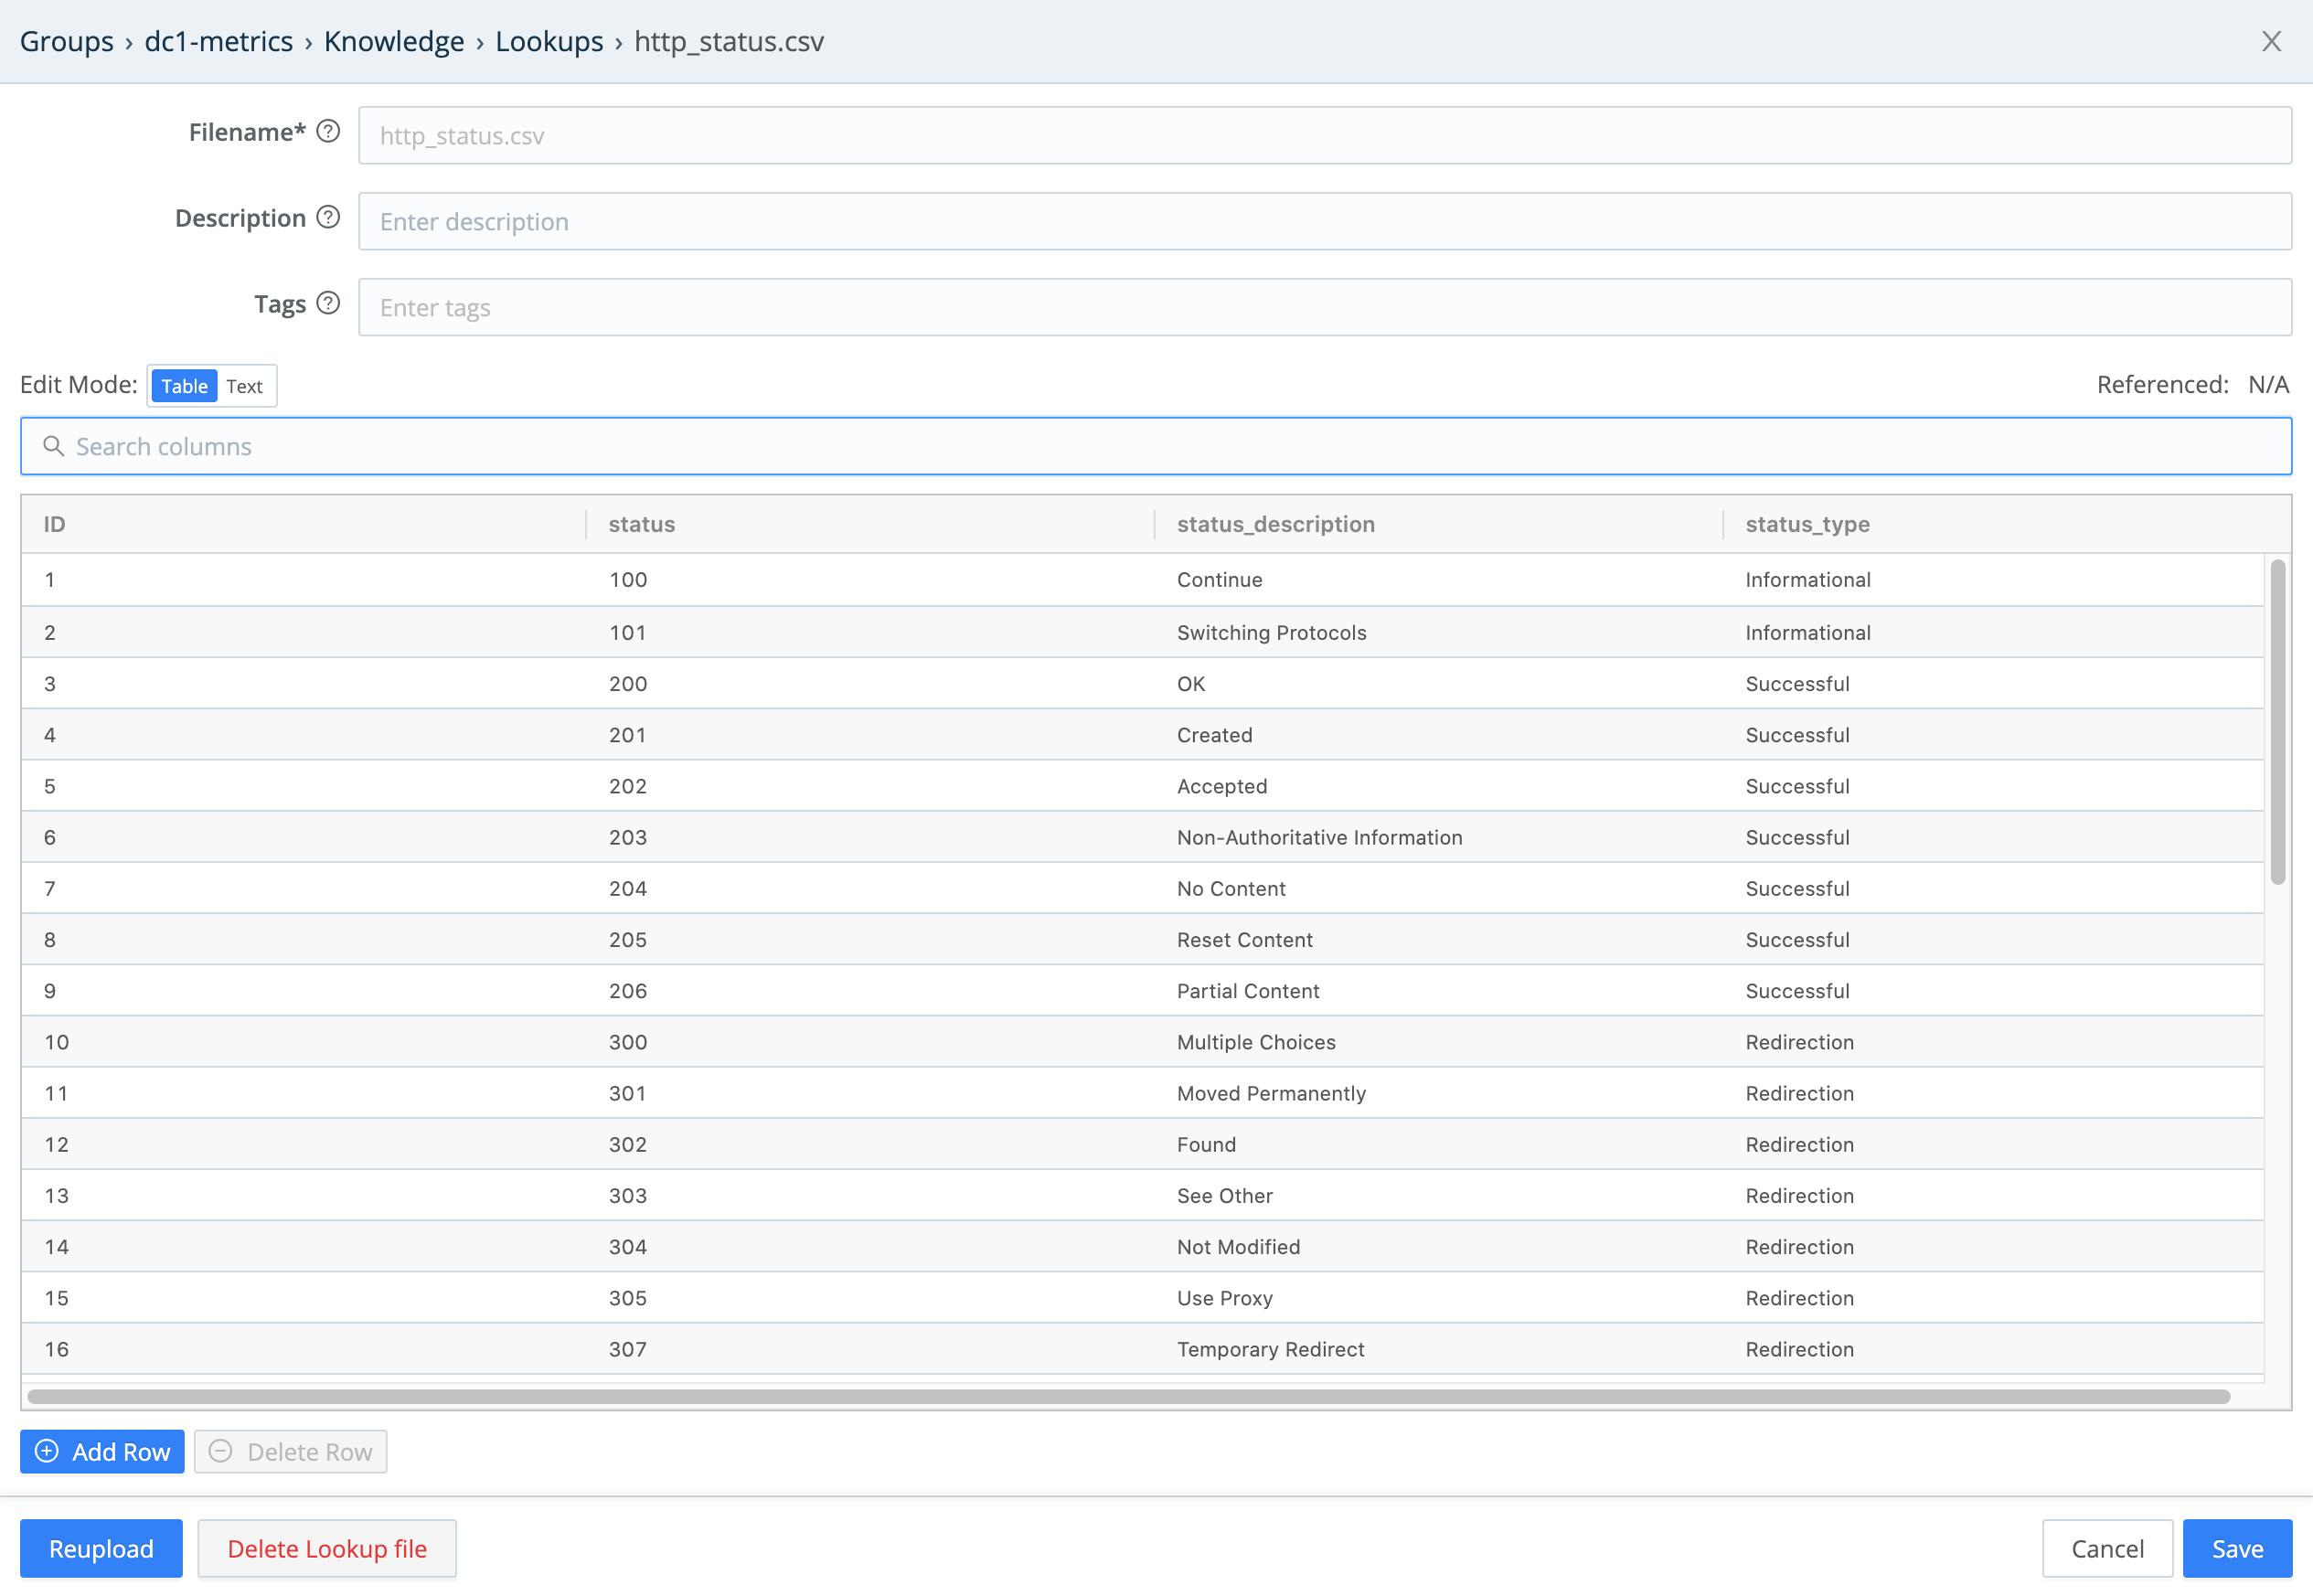This screenshot has width=2313, height=1596.
Task: Select the Table edit mode
Action: coord(184,386)
